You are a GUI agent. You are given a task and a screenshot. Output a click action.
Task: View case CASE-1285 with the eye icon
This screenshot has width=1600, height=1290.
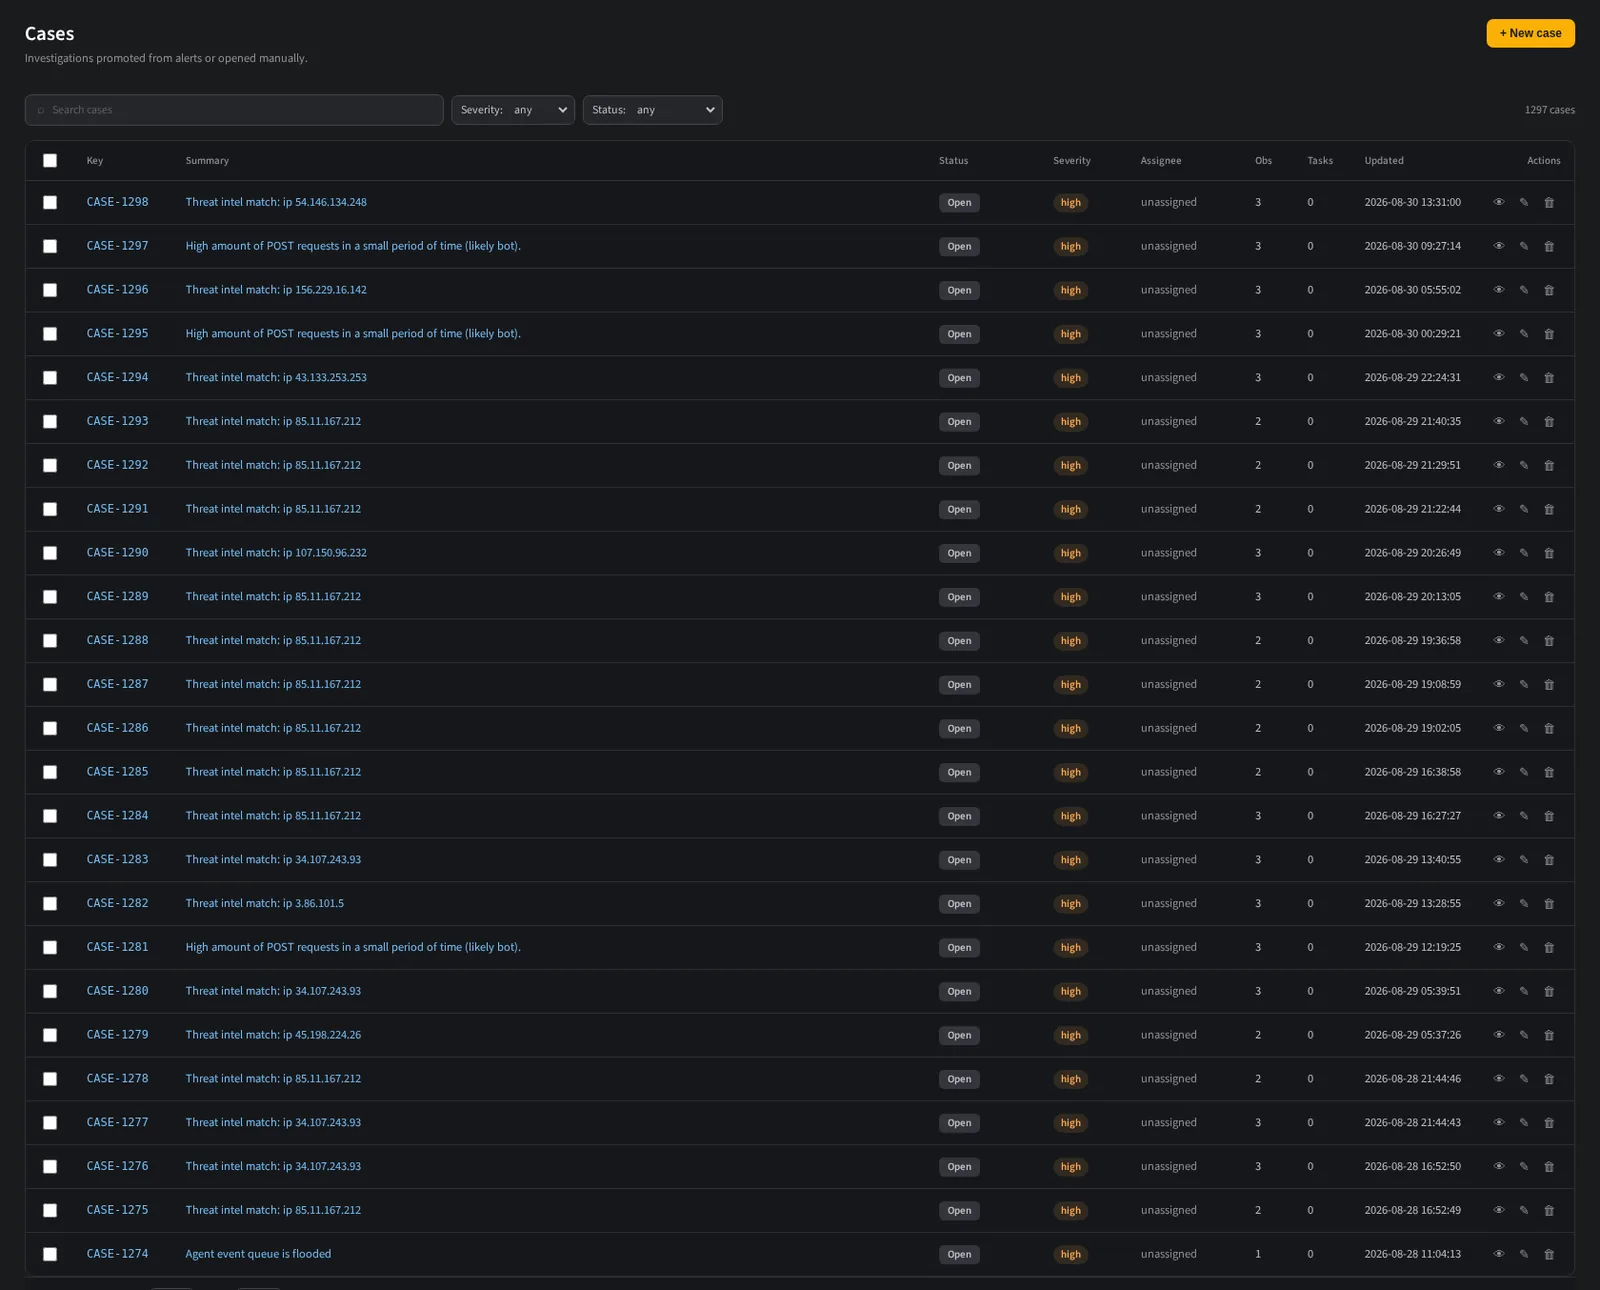coord(1498,772)
